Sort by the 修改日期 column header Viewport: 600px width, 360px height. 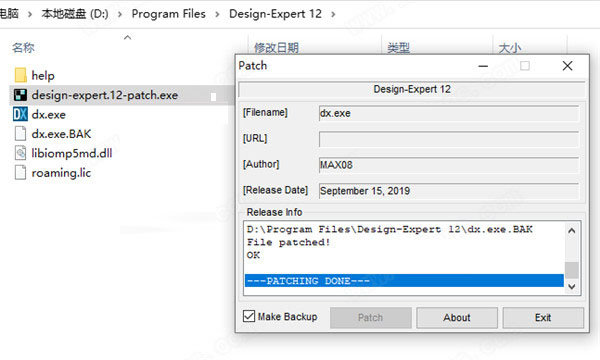pos(276,48)
